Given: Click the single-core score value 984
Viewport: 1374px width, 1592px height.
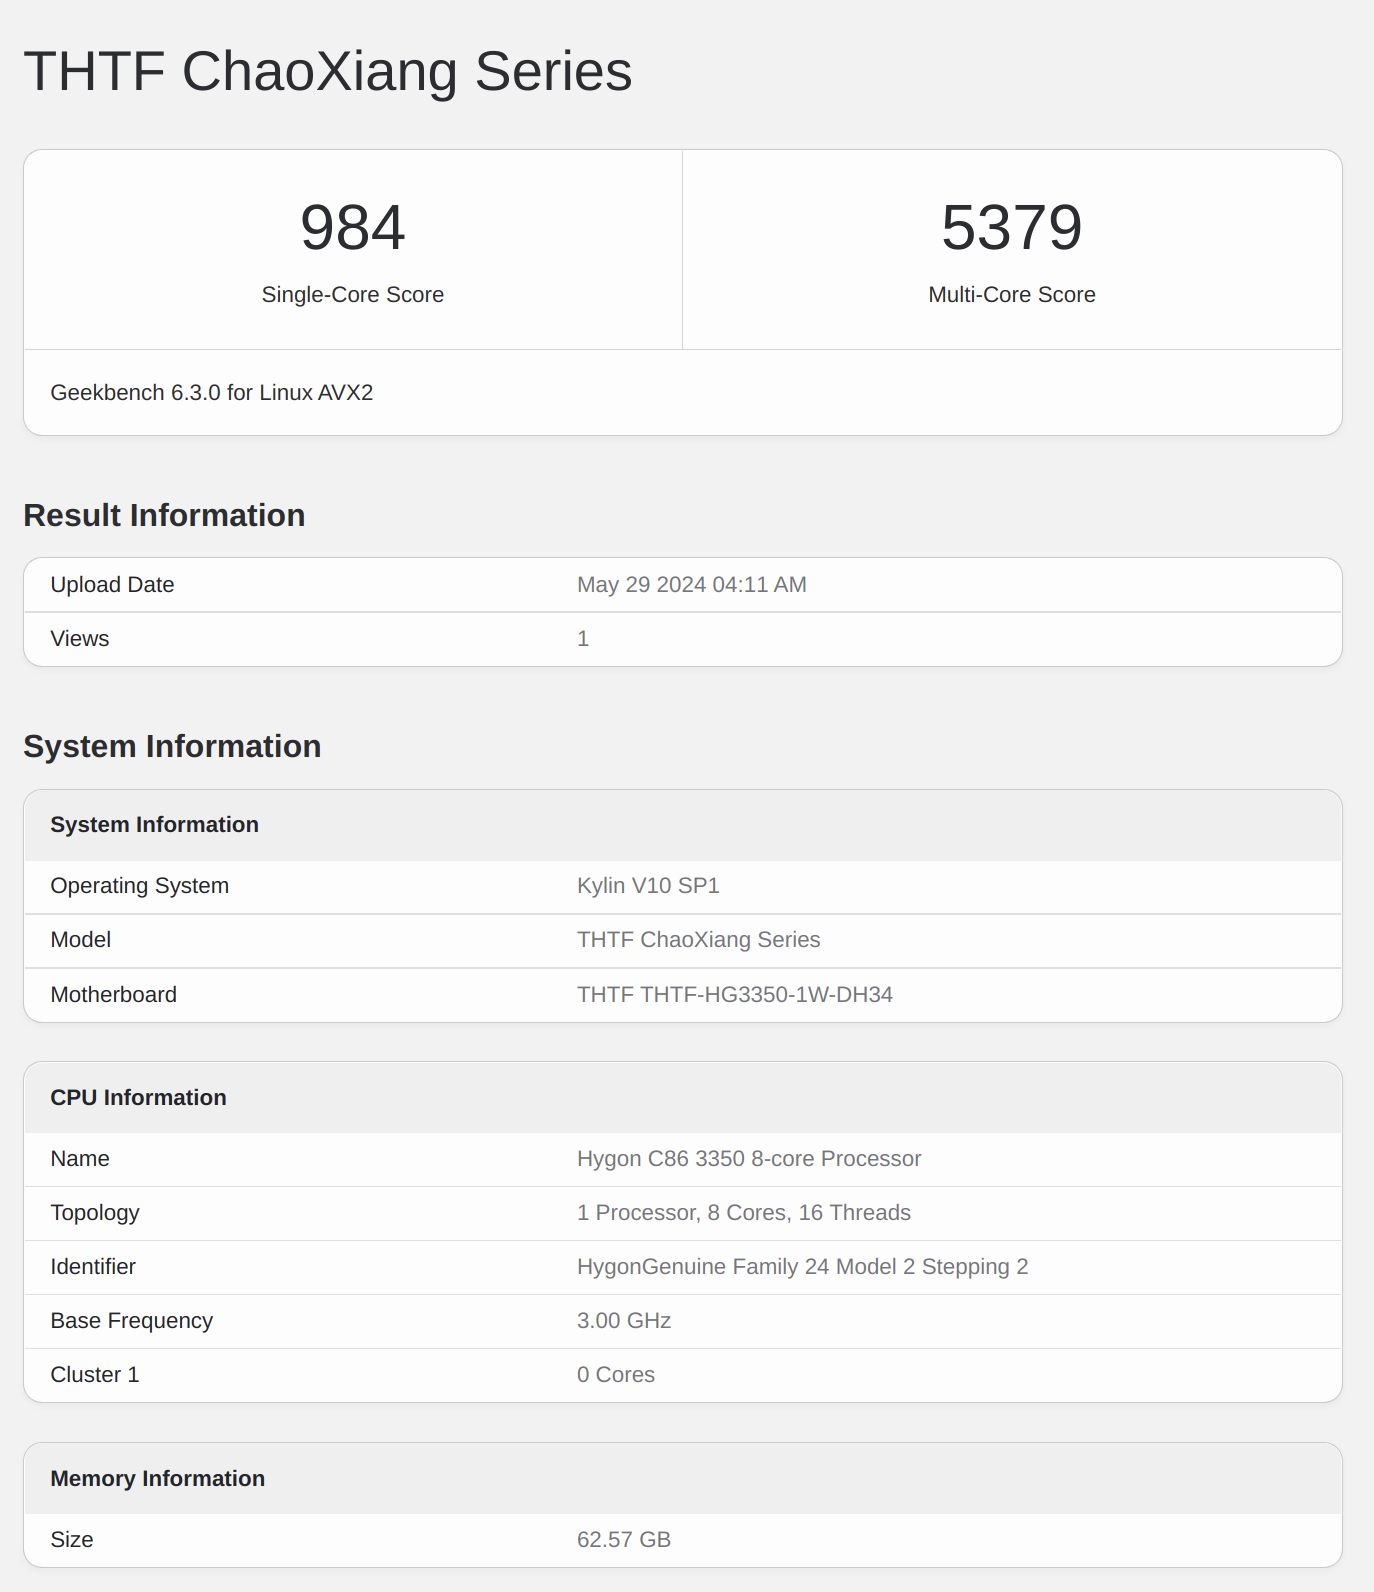Looking at the screenshot, I should click(x=352, y=228).
